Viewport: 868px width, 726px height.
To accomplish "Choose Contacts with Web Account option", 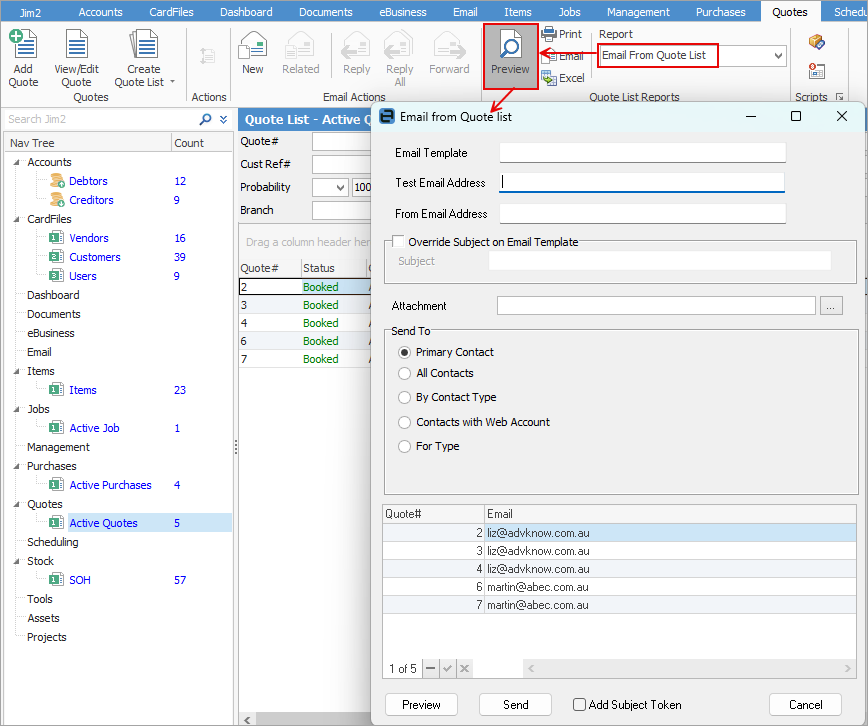I will tap(405, 422).
